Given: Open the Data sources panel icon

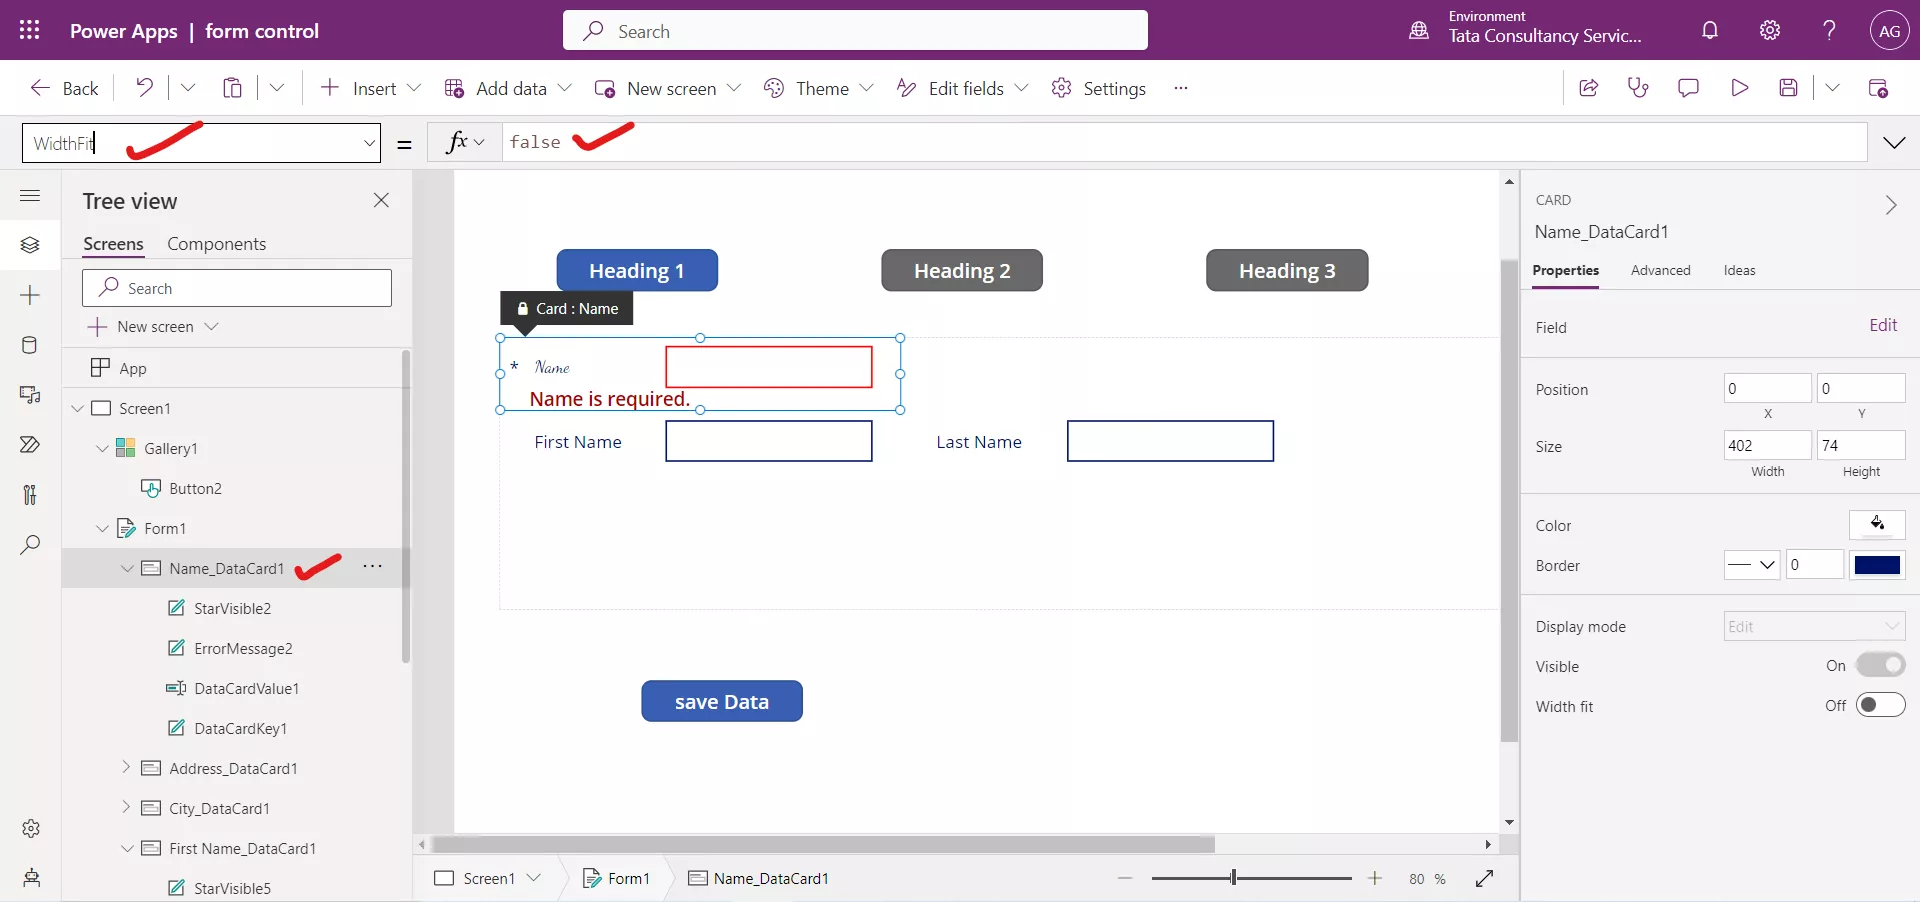Looking at the screenshot, I should [x=30, y=345].
